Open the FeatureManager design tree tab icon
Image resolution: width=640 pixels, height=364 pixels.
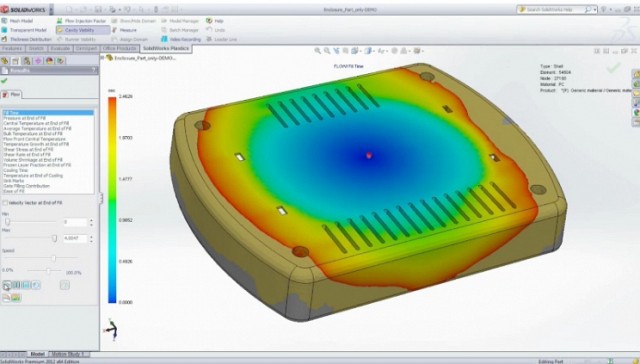(5, 61)
